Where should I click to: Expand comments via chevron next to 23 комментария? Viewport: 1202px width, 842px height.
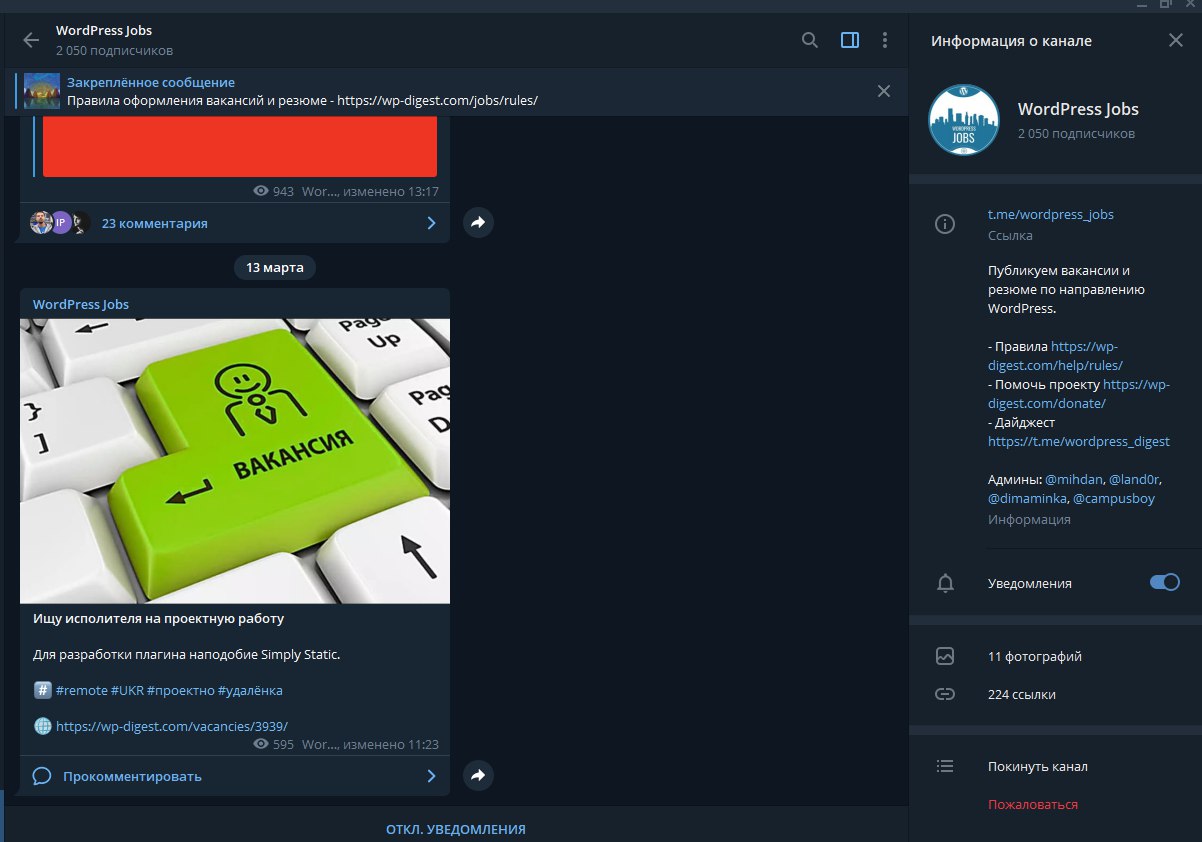tap(432, 223)
